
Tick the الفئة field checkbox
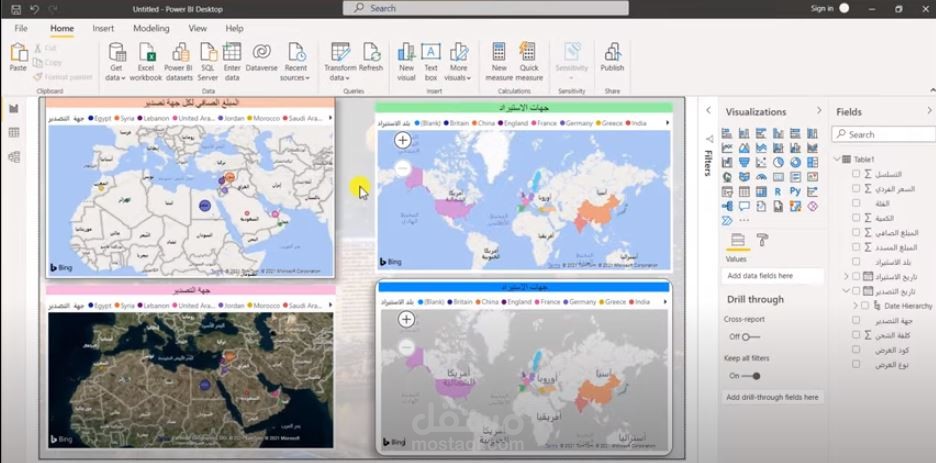point(856,203)
